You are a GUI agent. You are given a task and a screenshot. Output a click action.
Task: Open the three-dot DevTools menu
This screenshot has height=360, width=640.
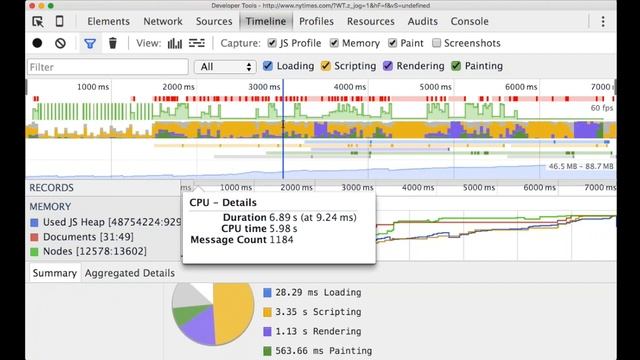click(x=603, y=21)
